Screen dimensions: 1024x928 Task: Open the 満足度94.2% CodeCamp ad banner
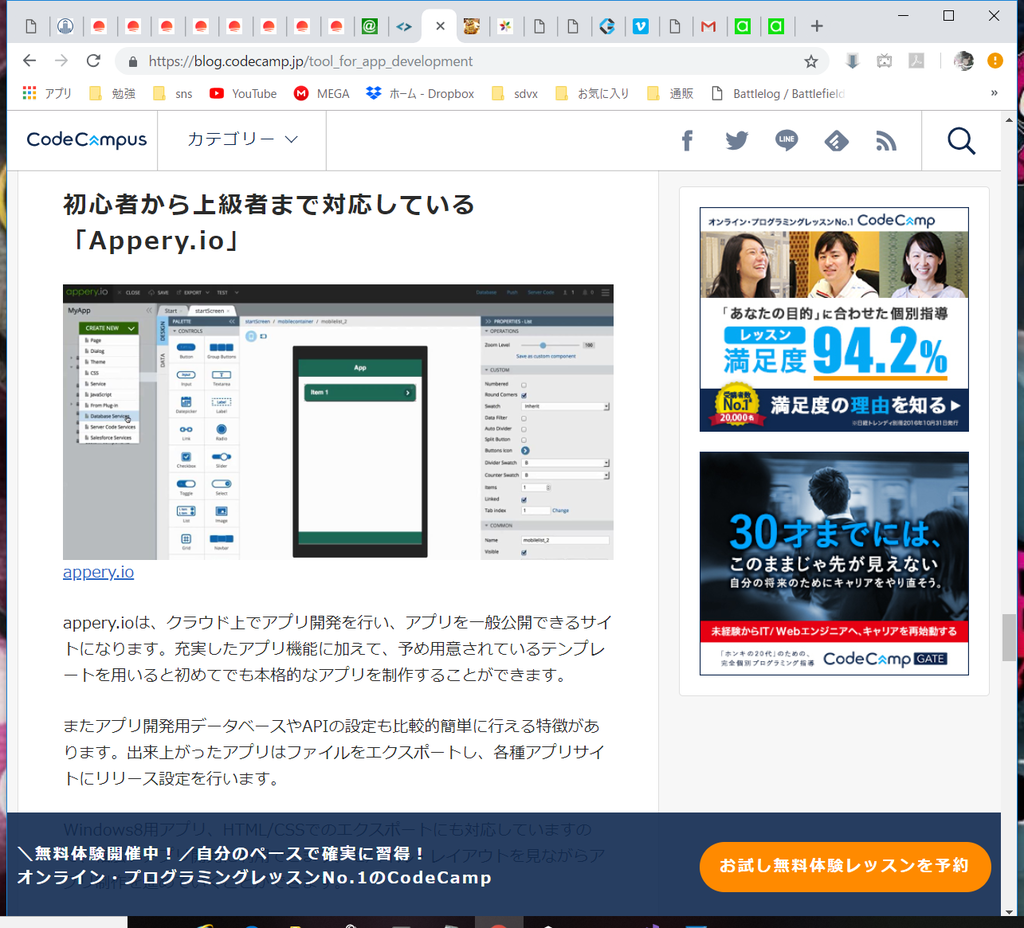pos(834,319)
